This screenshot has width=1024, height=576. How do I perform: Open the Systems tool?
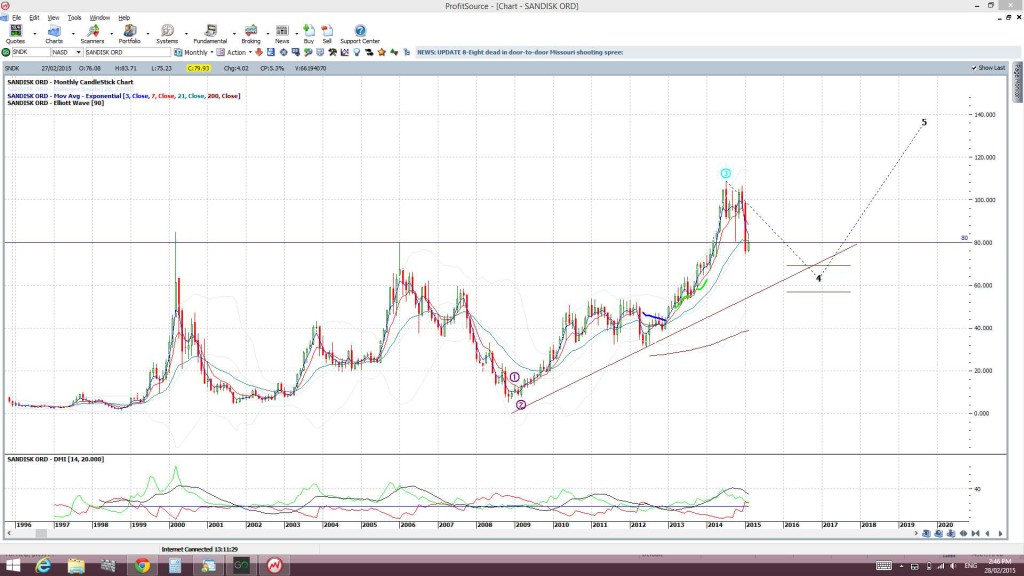167,34
